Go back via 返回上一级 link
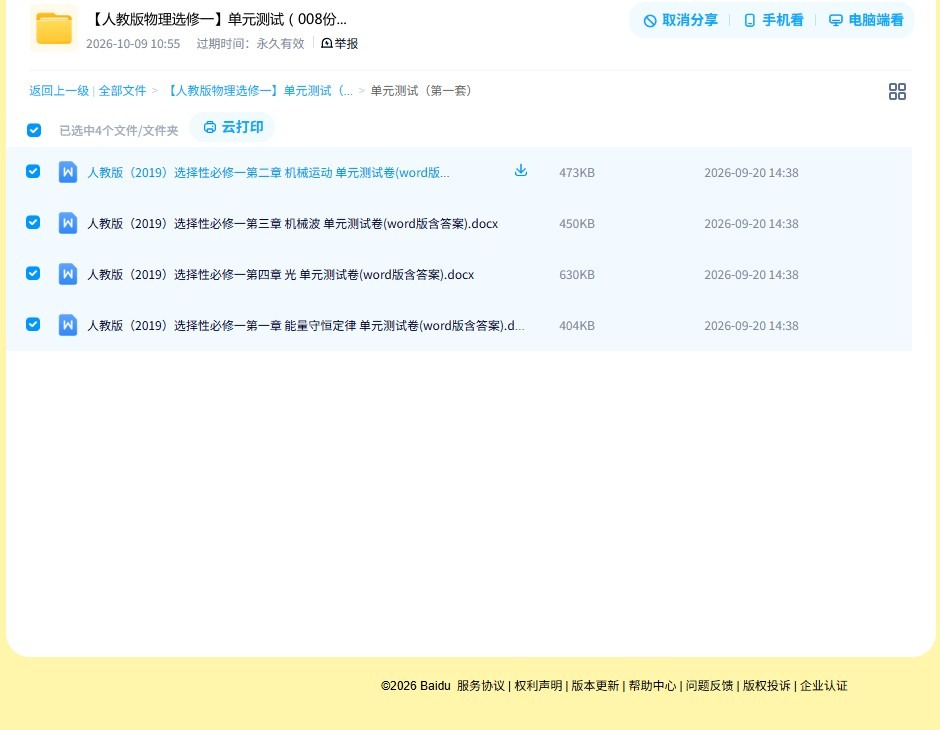Screen dimensions: 940x730 pyautogui.click(x=59, y=91)
